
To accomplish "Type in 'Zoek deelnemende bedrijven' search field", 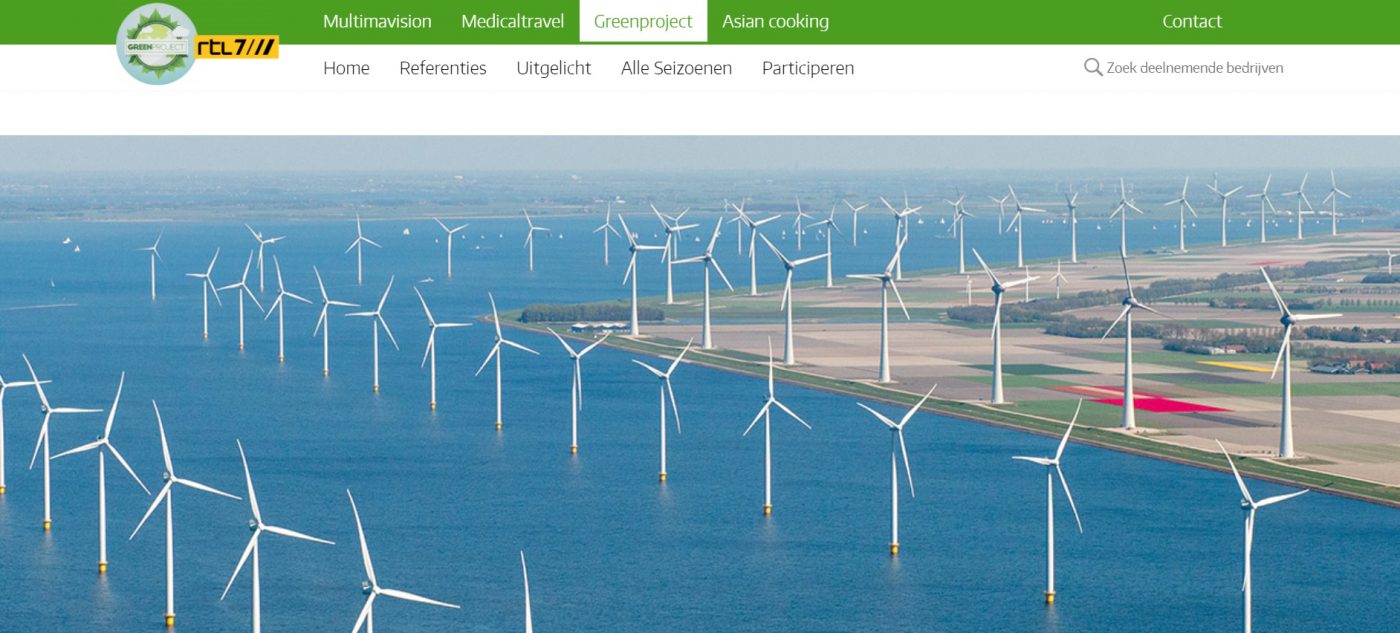I will 1194,68.
